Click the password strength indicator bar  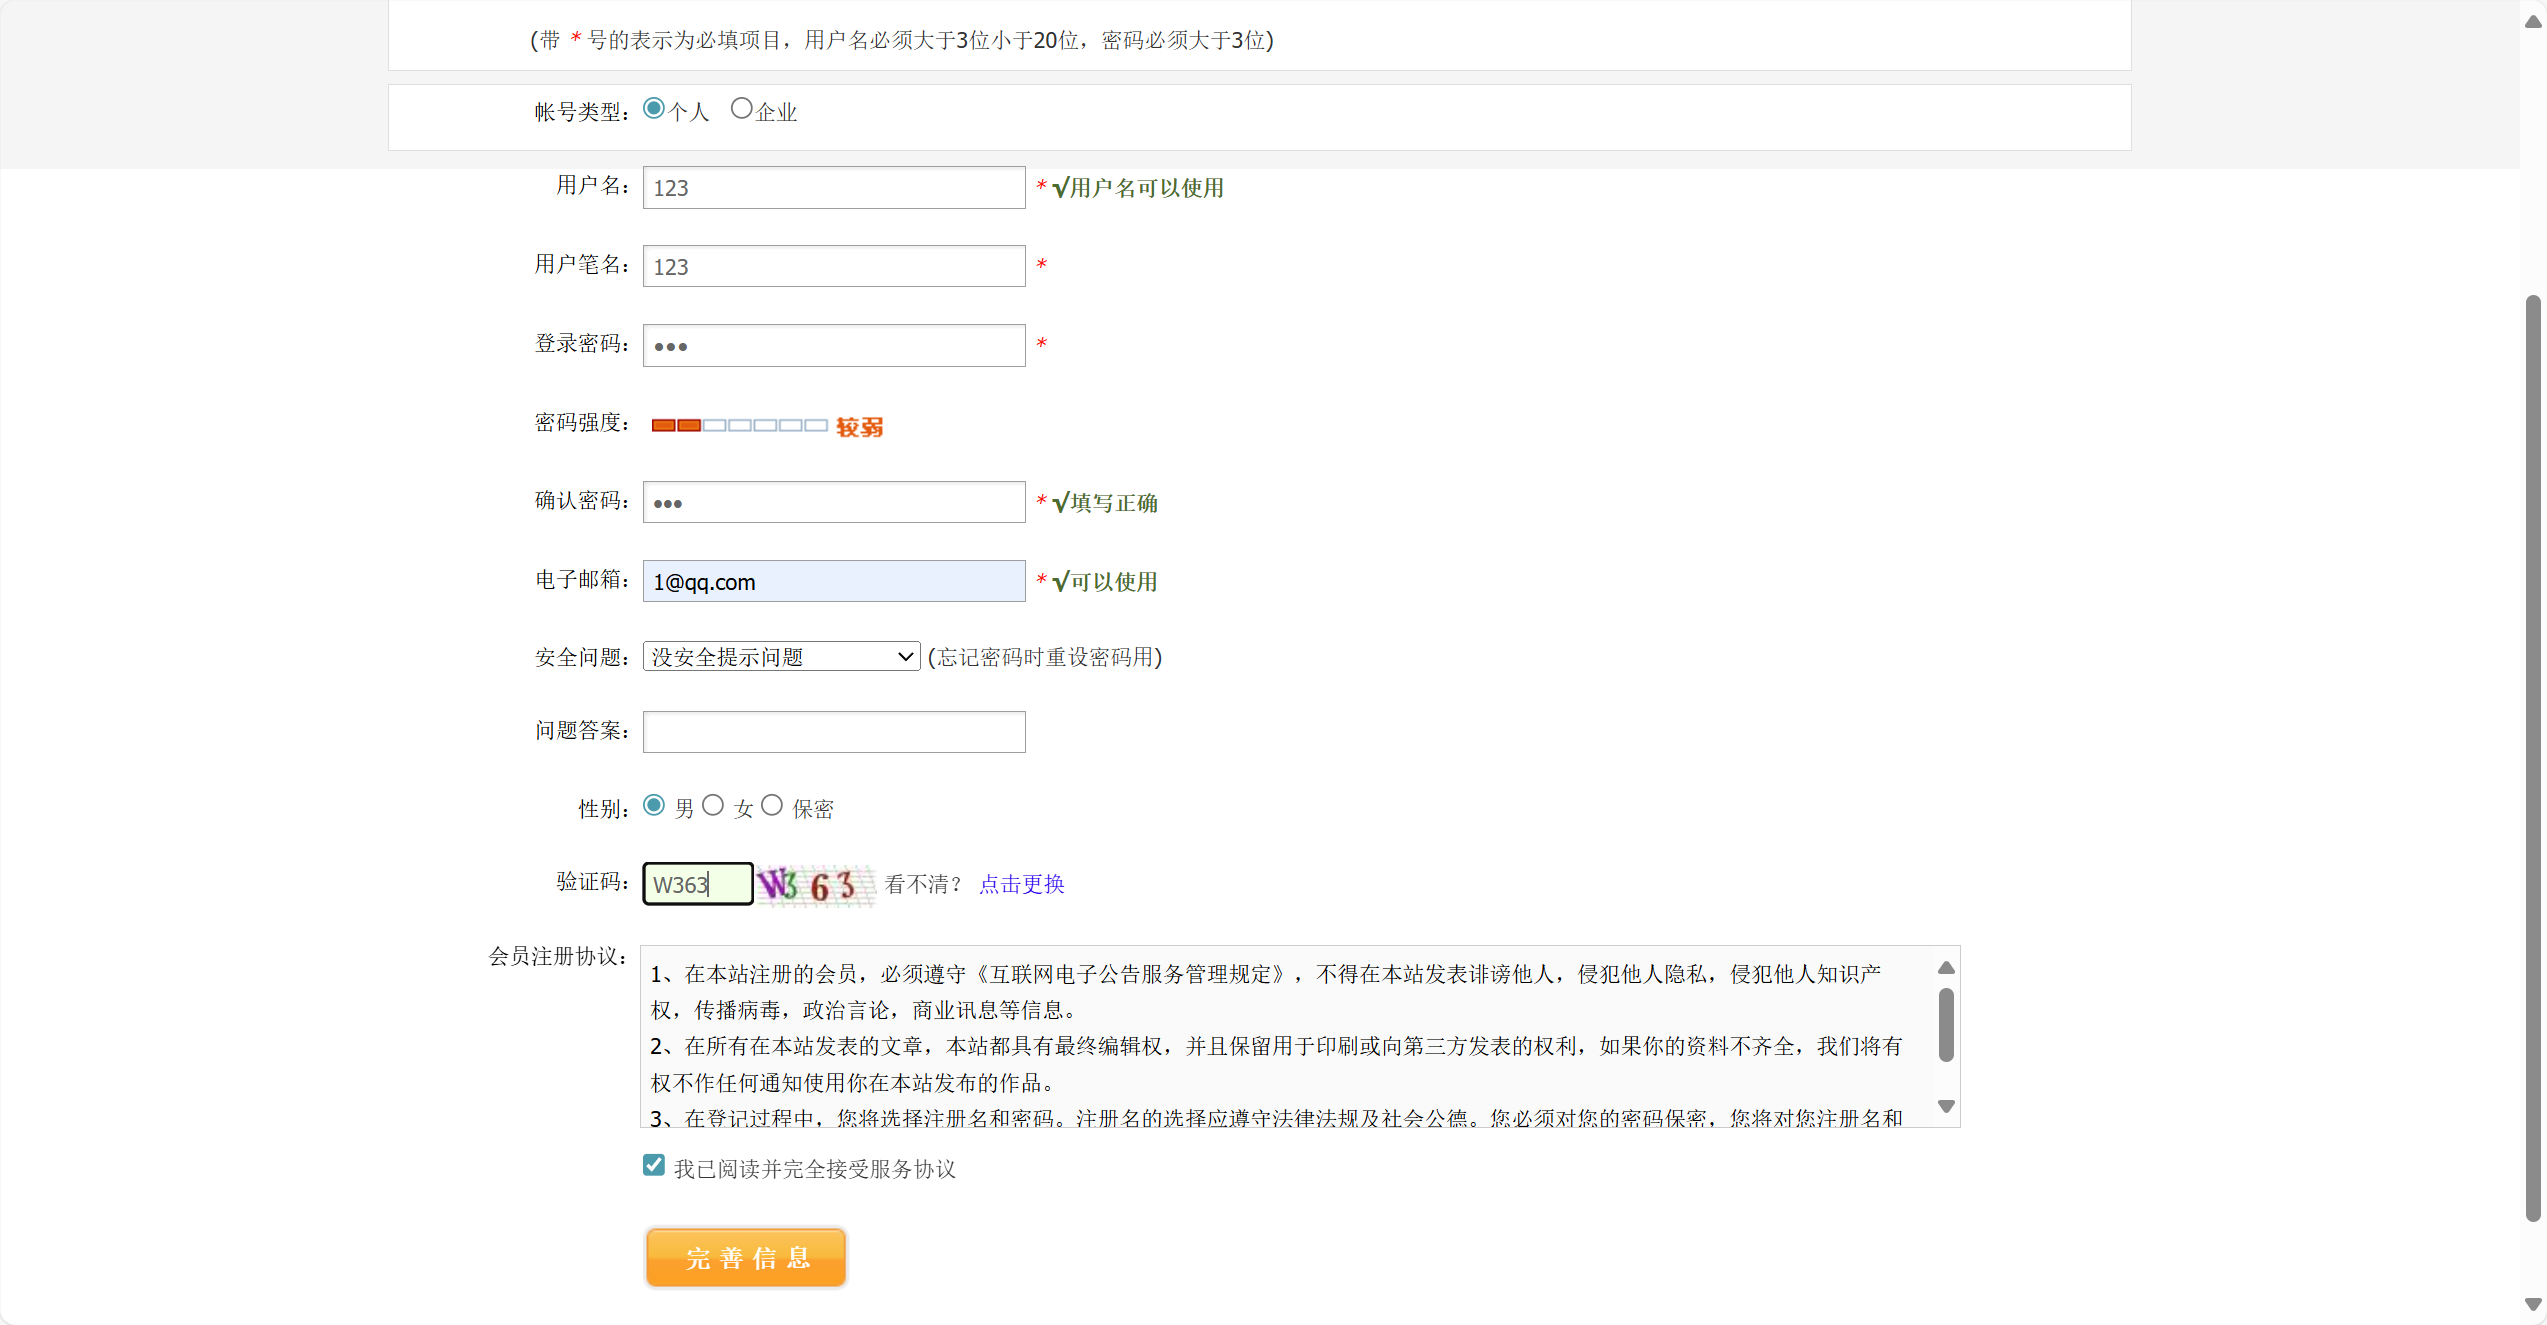(x=739, y=426)
